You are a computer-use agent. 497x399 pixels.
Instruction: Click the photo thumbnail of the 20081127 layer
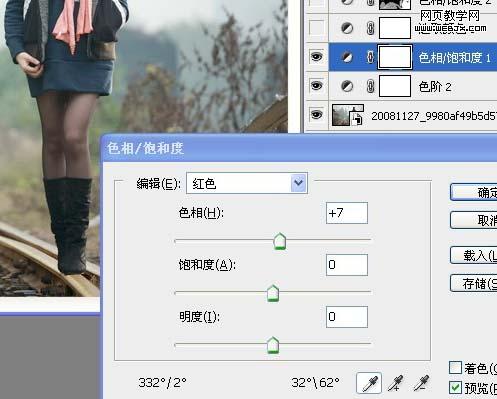348,115
